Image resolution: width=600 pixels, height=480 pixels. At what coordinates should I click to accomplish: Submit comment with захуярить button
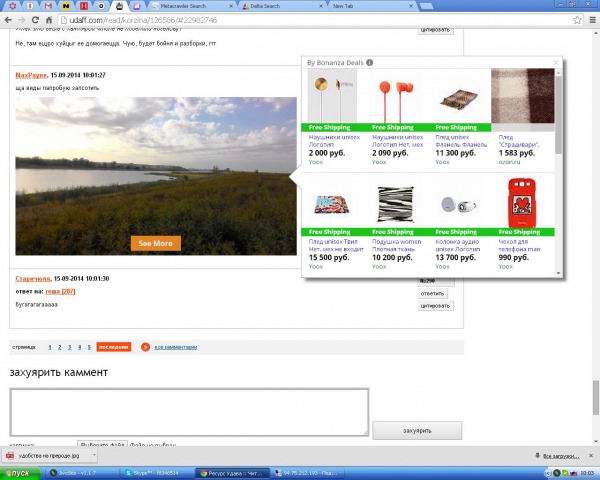click(x=417, y=431)
